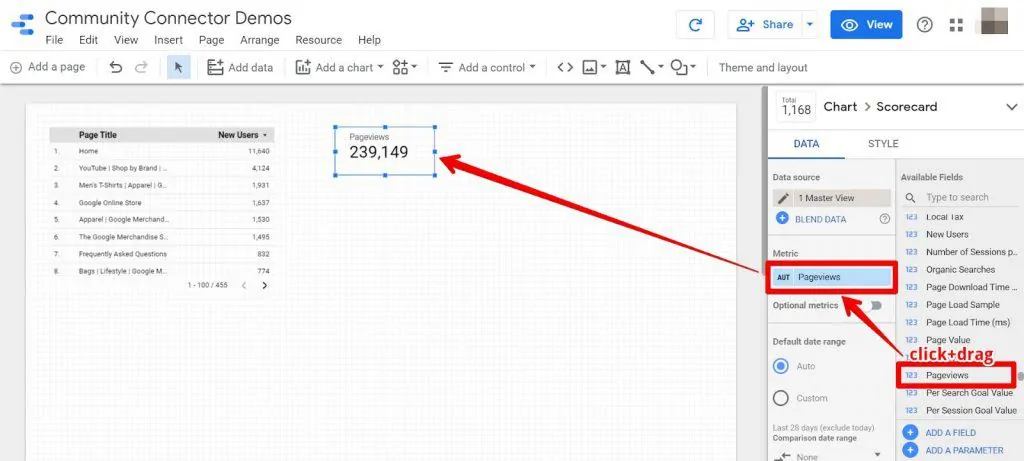This screenshot has width=1024, height=461.
Task: Click the Pageviews metric chip
Action: point(832,278)
